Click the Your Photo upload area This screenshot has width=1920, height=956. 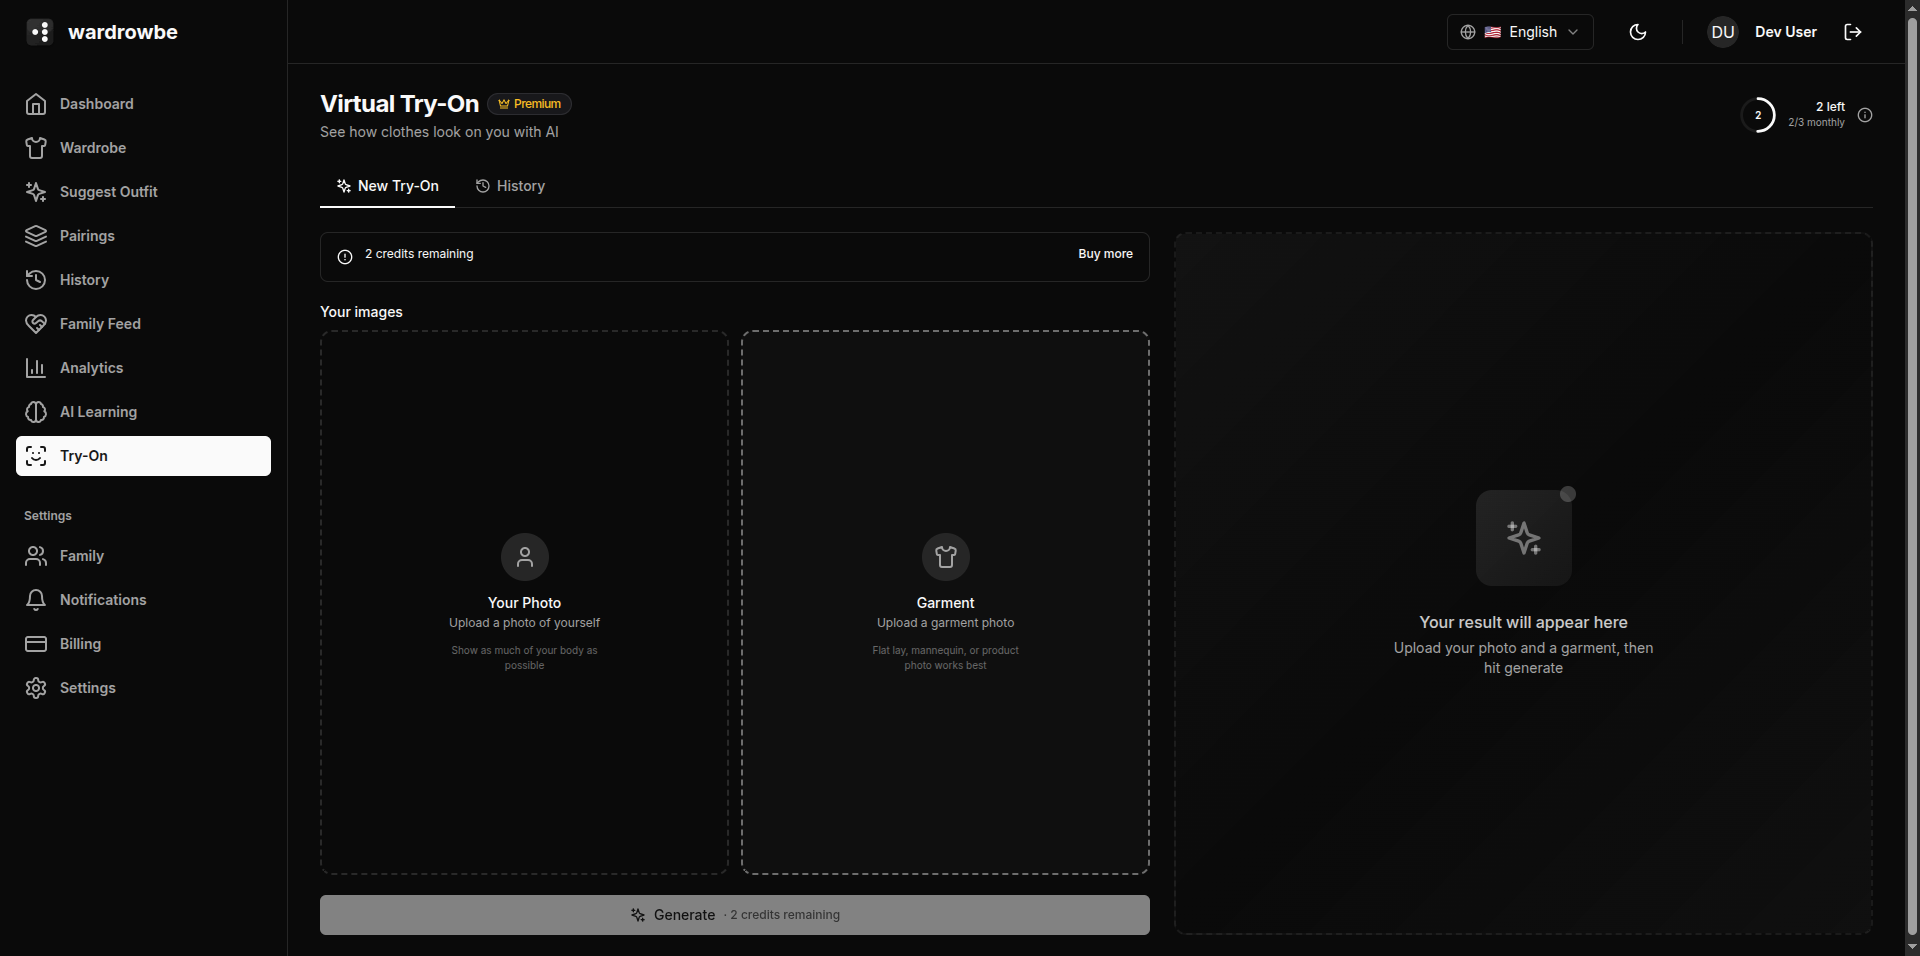point(523,600)
